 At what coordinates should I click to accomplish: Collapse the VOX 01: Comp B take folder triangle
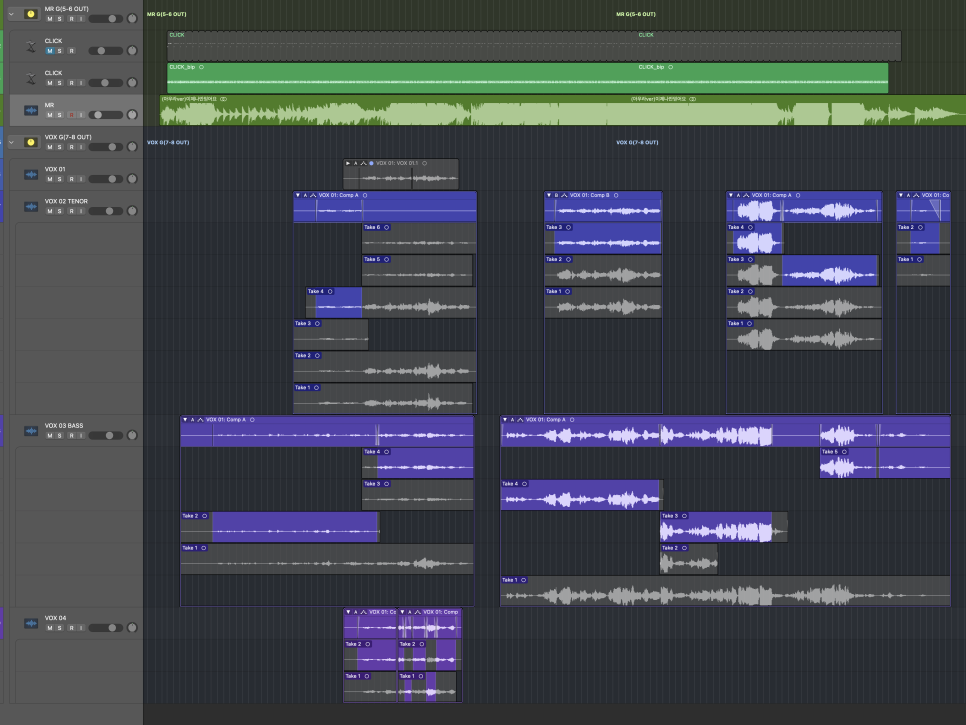coord(549,195)
